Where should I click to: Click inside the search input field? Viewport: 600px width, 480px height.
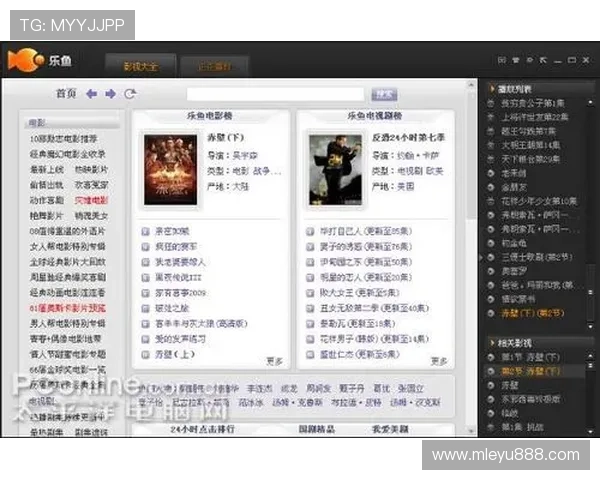(276, 94)
